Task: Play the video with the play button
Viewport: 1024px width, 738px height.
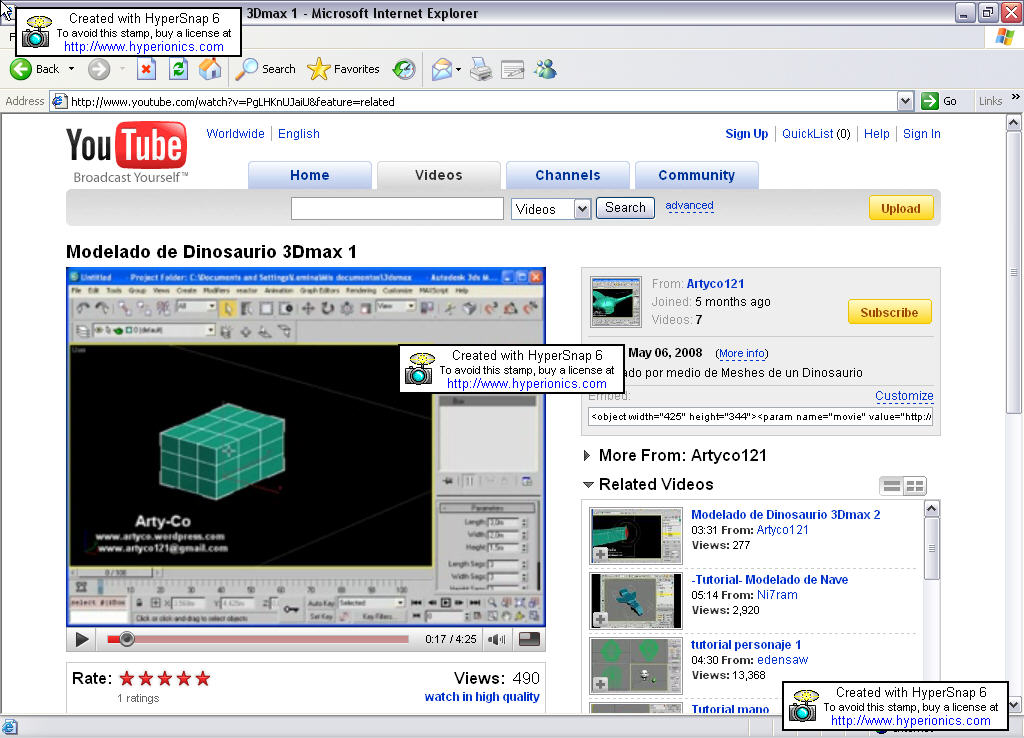Action: (x=82, y=639)
